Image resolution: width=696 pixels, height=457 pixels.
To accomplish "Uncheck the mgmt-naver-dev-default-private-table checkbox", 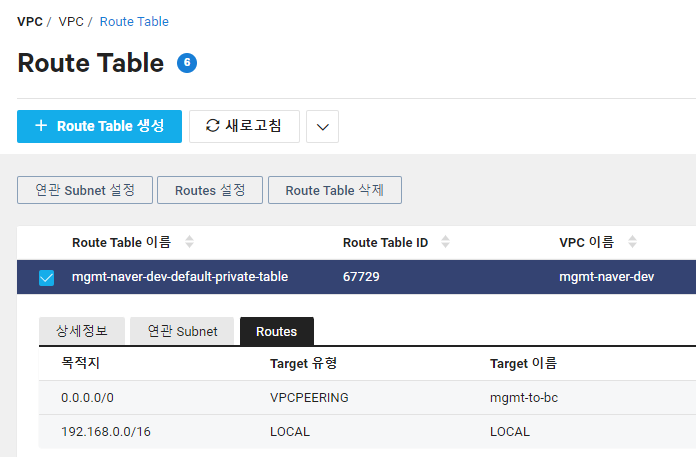I will pos(46,277).
